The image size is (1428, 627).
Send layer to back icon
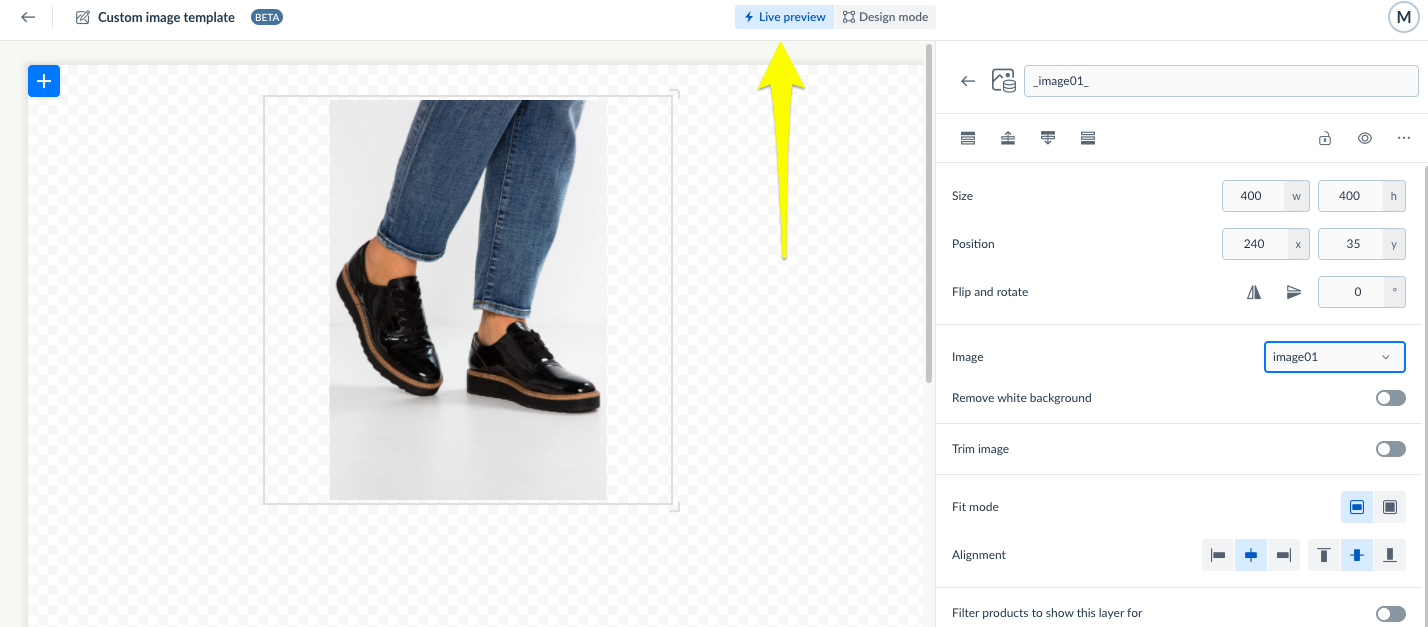click(1088, 138)
